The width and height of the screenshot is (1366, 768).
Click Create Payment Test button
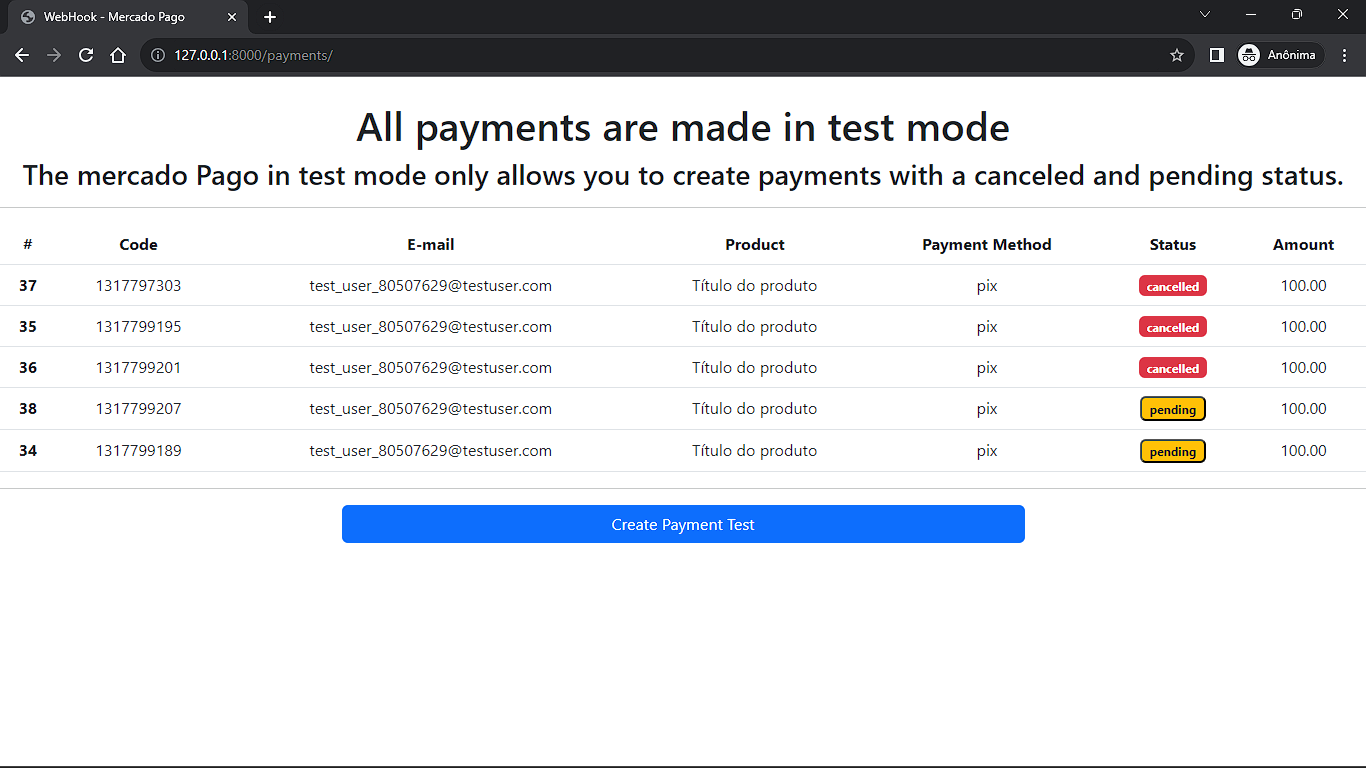[683, 524]
